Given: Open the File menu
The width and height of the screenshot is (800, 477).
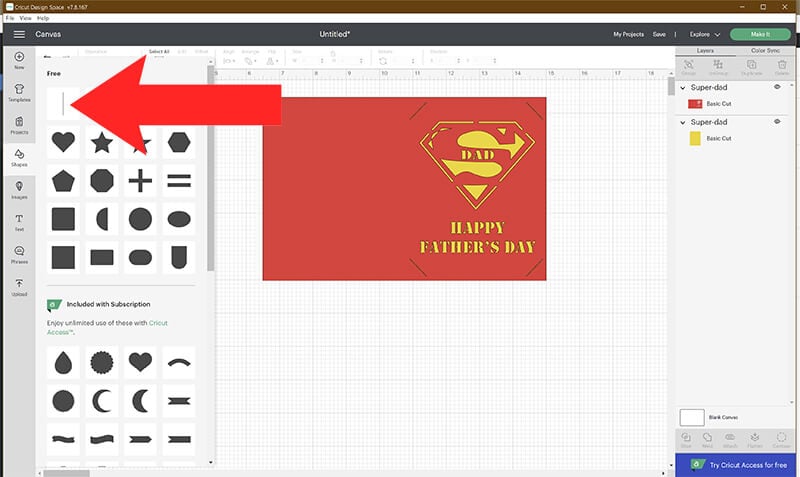Looking at the screenshot, I should pos(10,18).
